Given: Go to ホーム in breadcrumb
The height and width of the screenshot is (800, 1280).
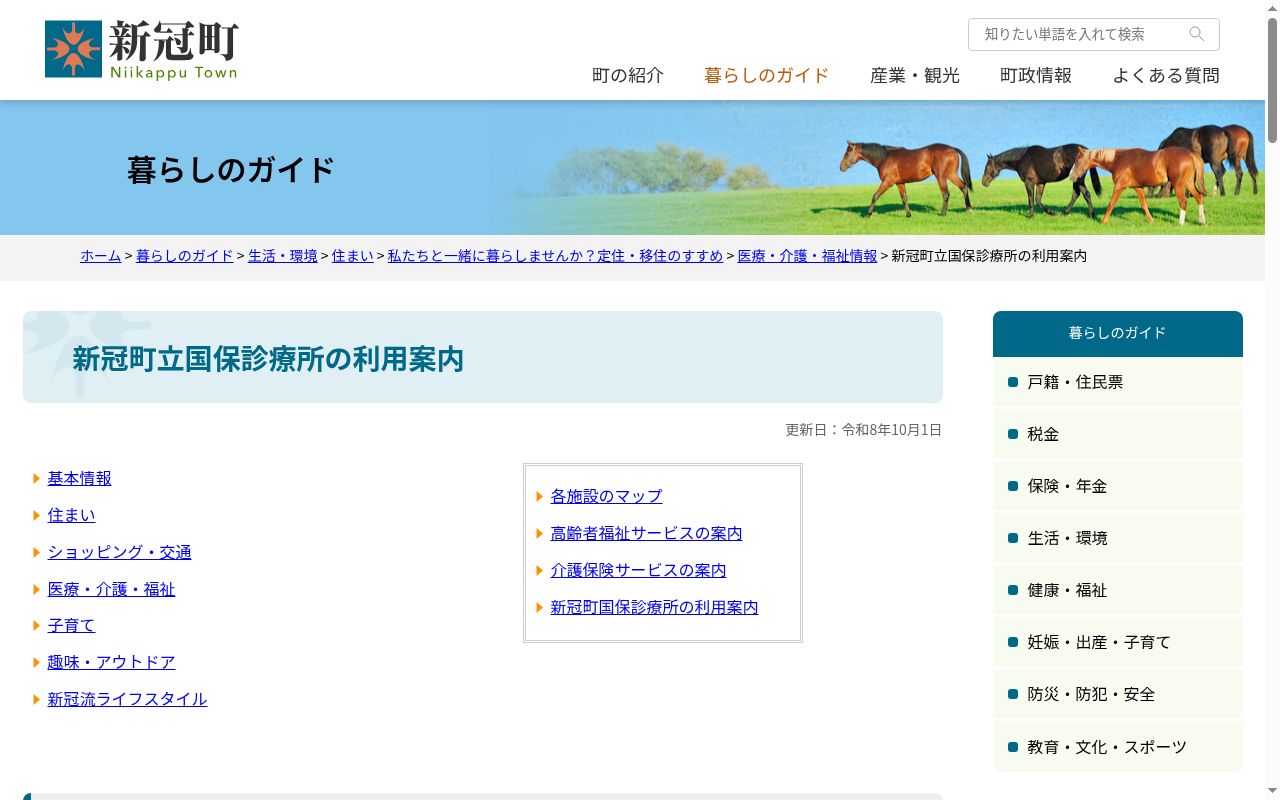Looking at the screenshot, I should [101, 256].
